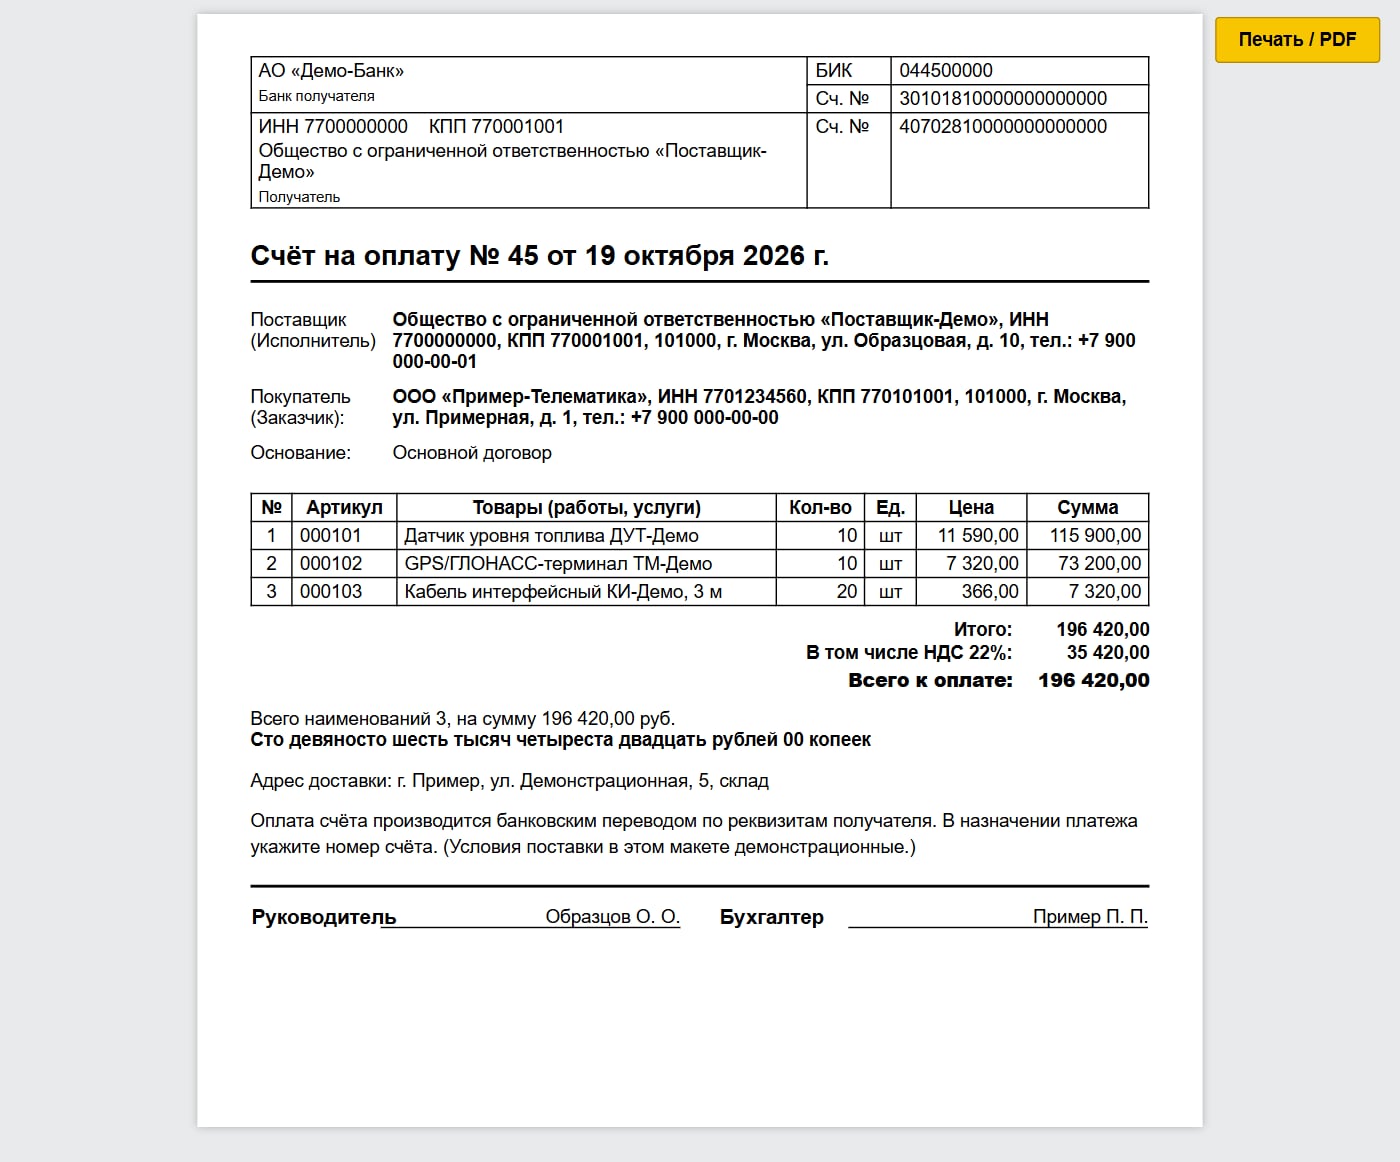Click correspondent account 30101810000000000000
1400x1162 pixels.
[x=1003, y=99]
